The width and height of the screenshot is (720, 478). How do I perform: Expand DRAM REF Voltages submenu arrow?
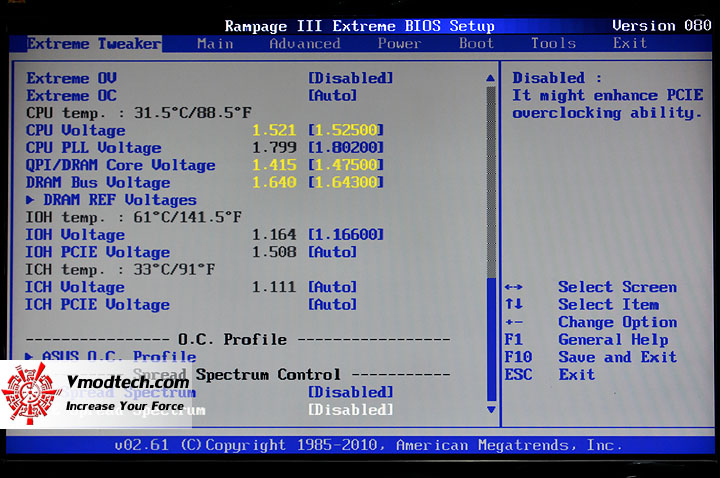(30, 200)
